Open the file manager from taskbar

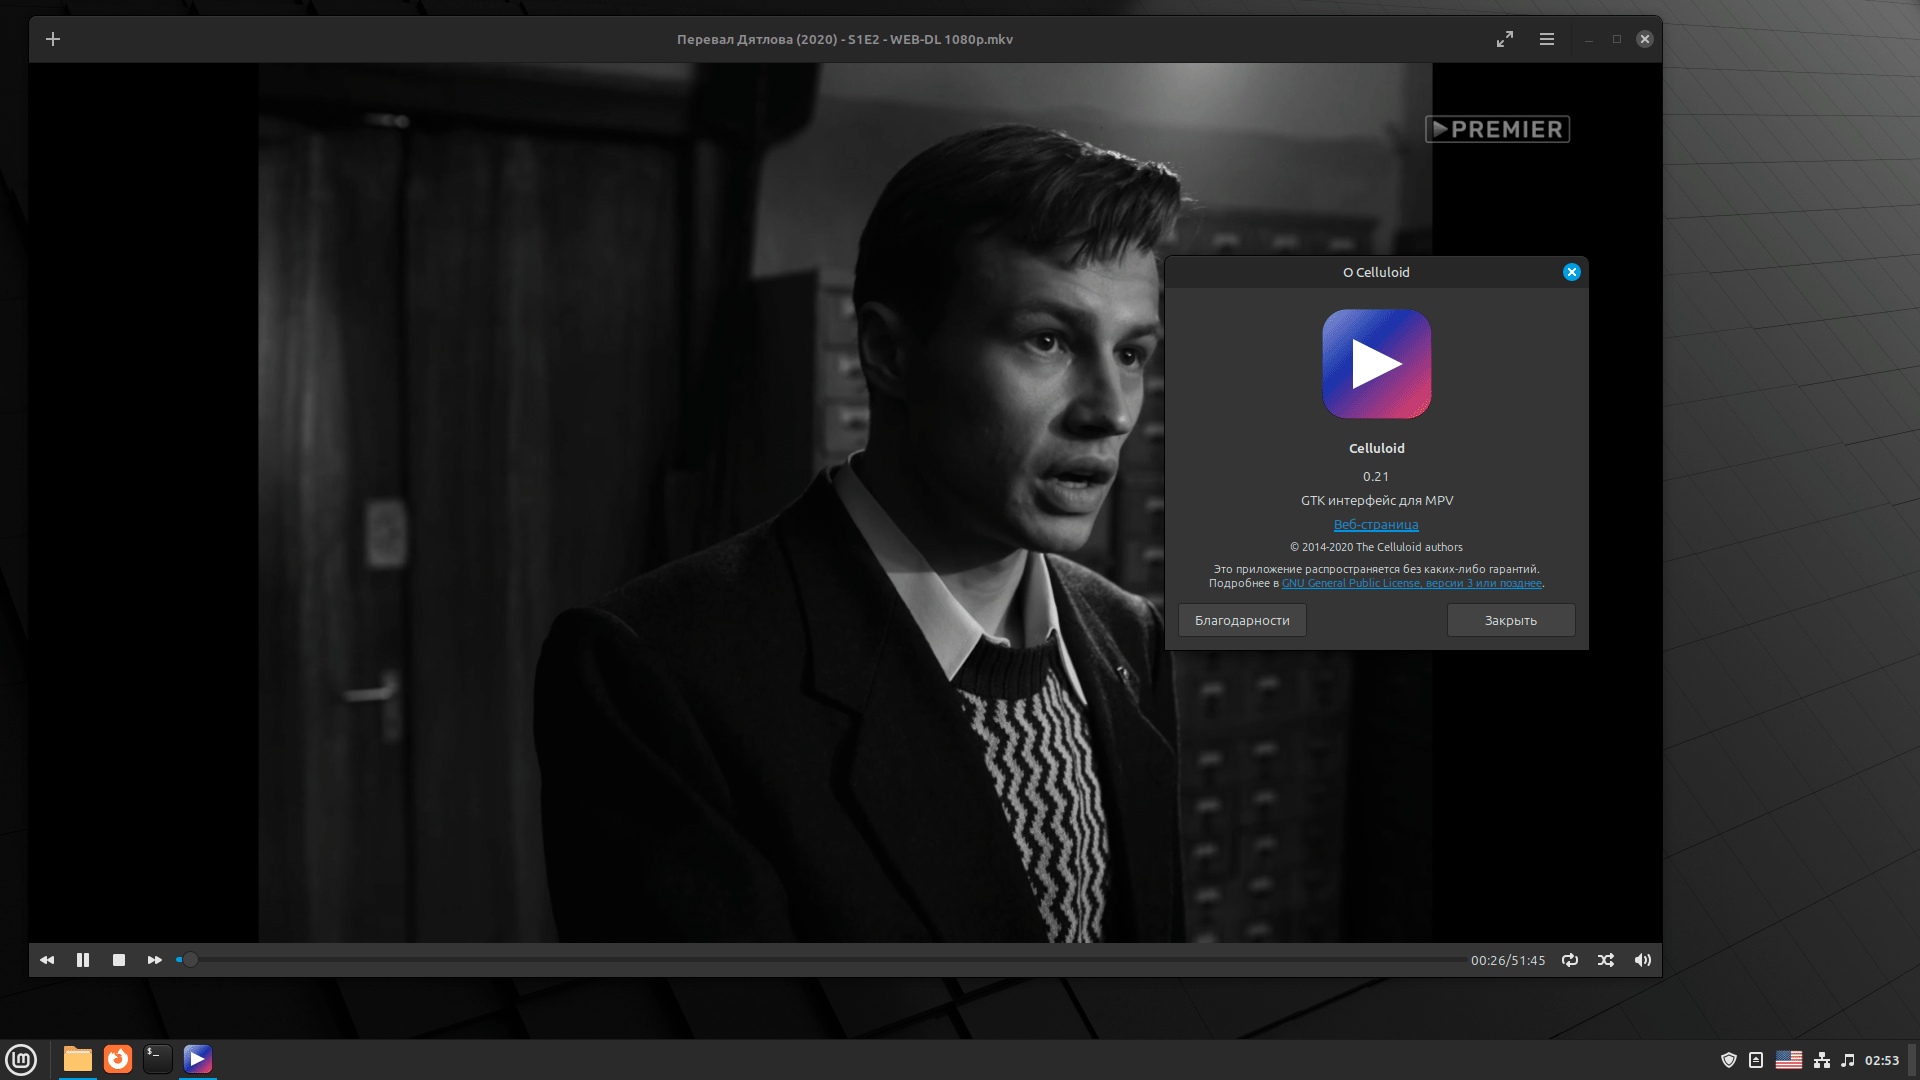[x=78, y=1059]
